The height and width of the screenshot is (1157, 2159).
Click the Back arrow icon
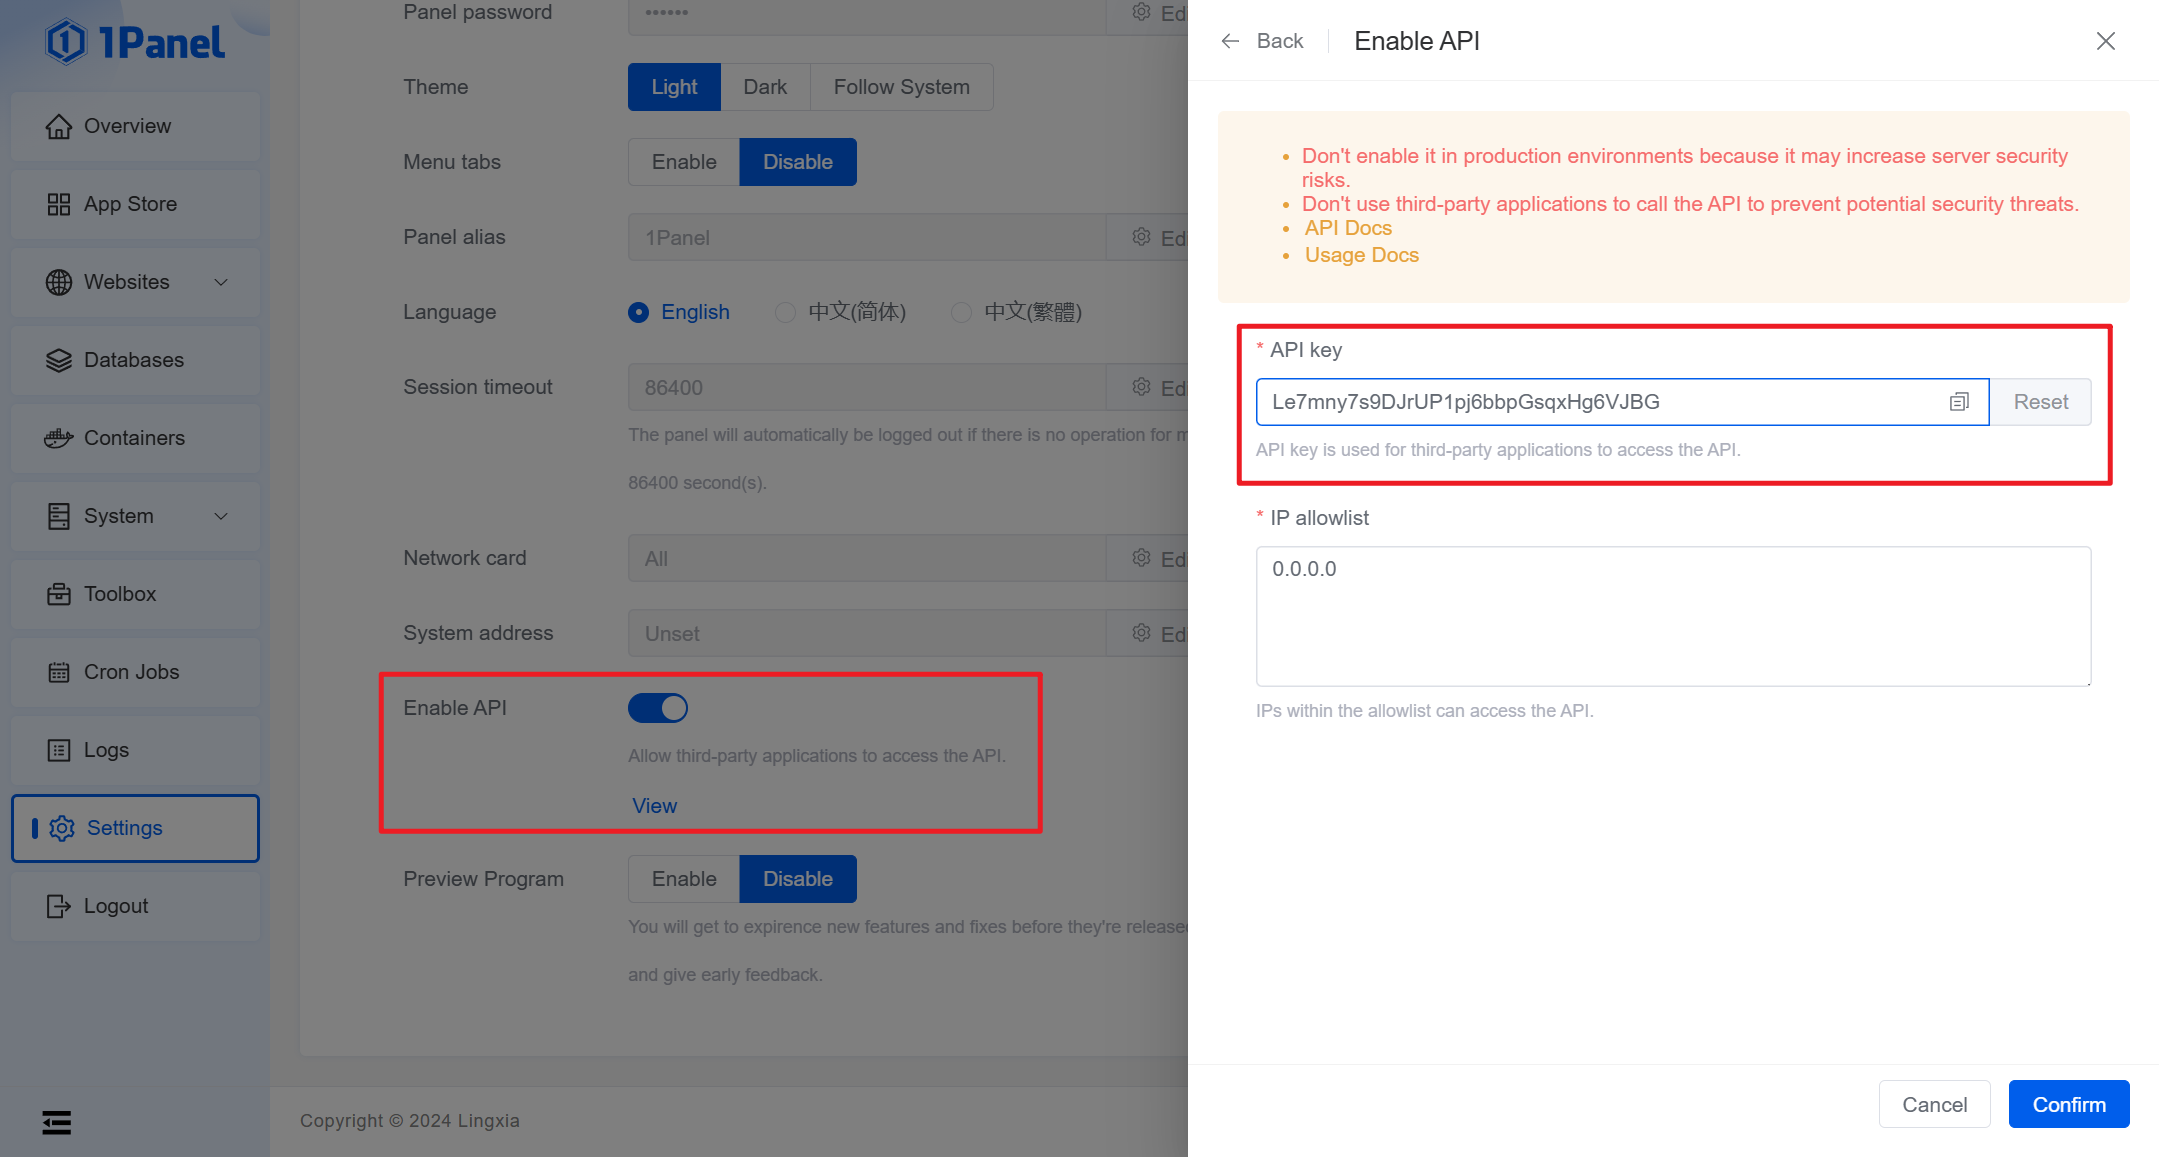1230,41
